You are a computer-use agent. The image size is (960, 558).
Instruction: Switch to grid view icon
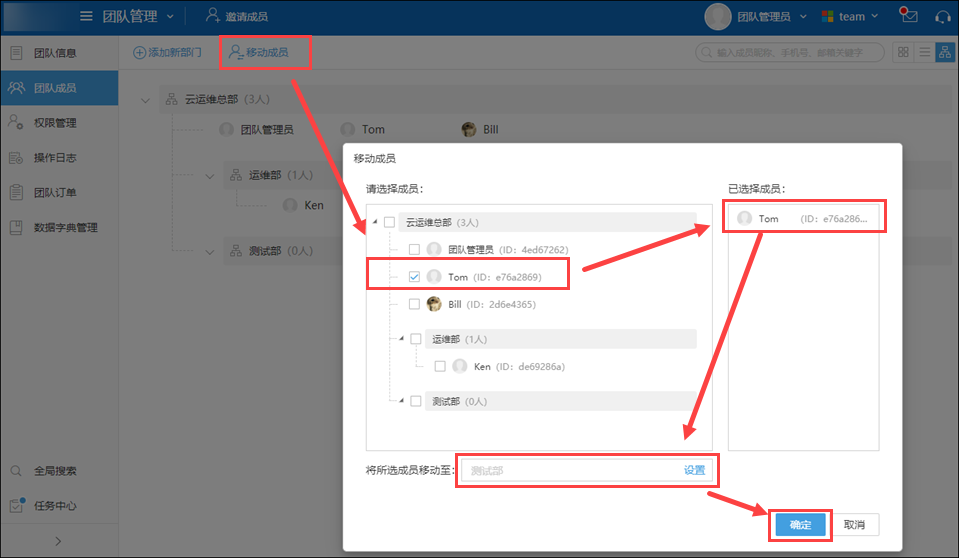point(903,52)
